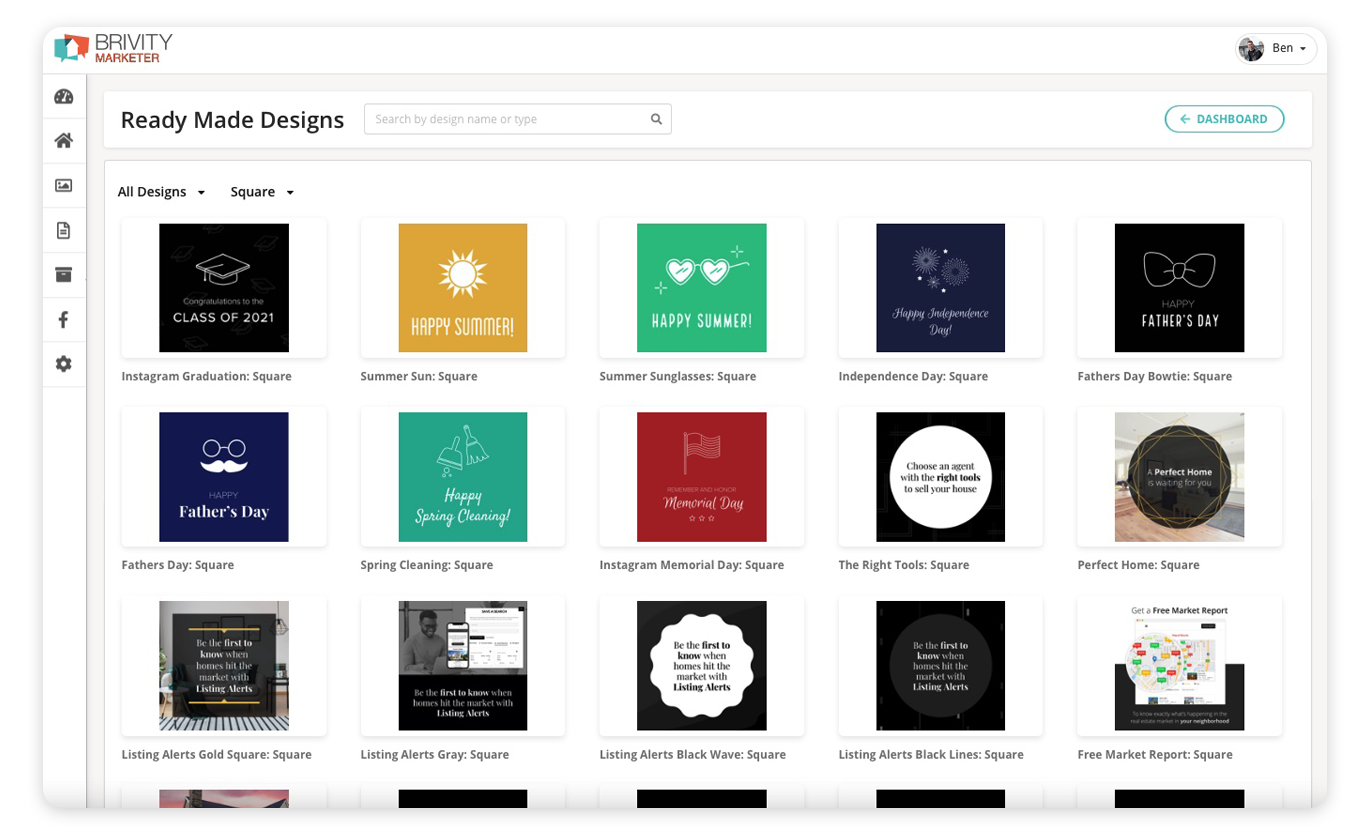Open the Perfect Home design thumbnail
Screen dimensions: 1370x834
click(1179, 477)
